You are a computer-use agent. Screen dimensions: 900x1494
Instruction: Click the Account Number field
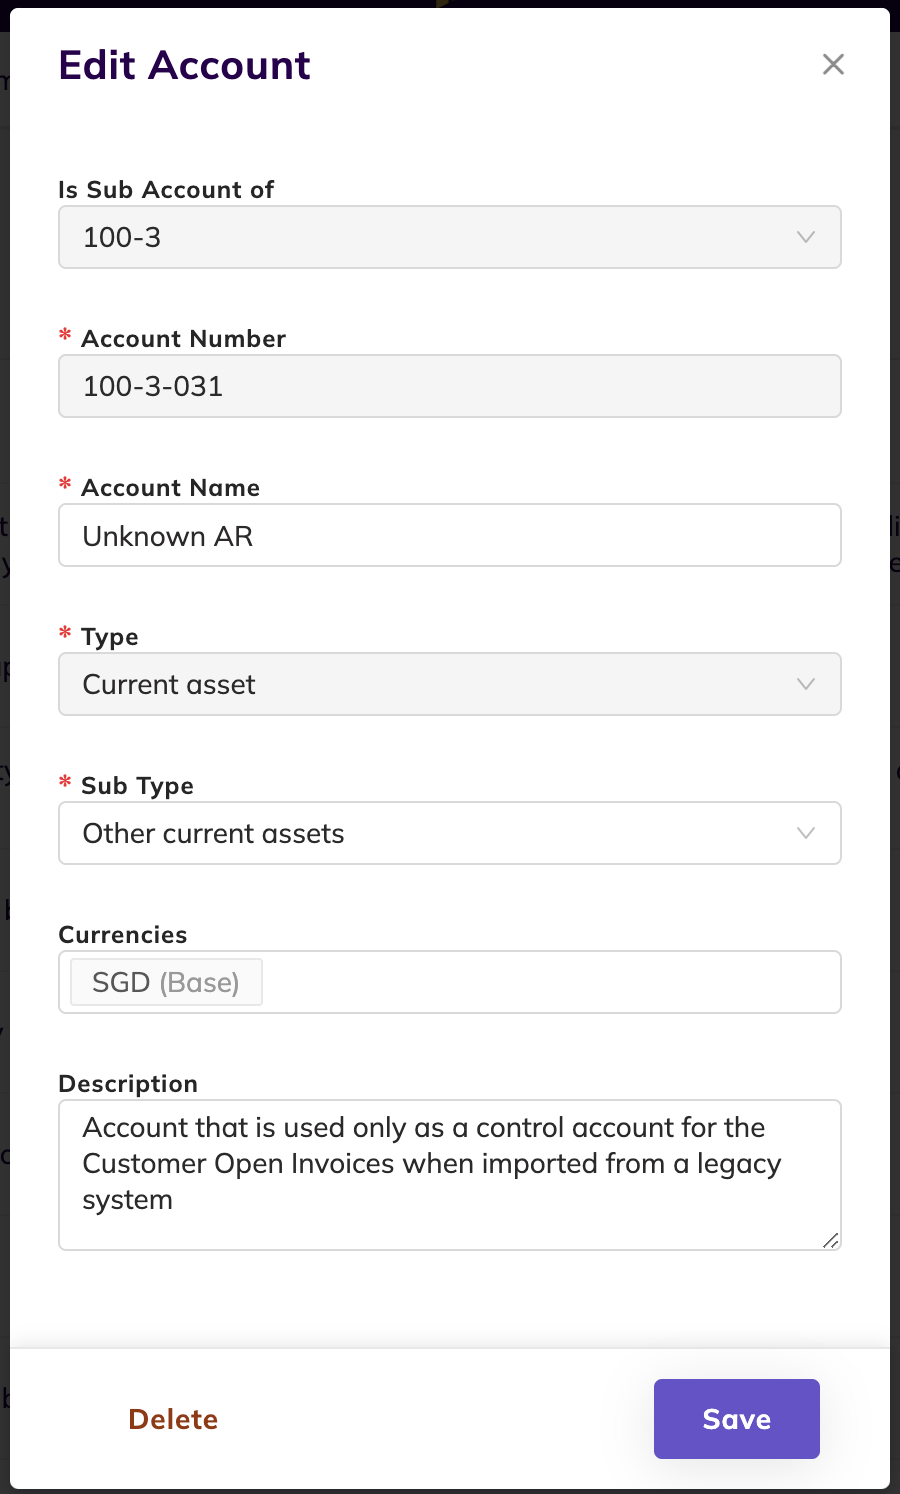pyautogui.click(x=450, y=386)
